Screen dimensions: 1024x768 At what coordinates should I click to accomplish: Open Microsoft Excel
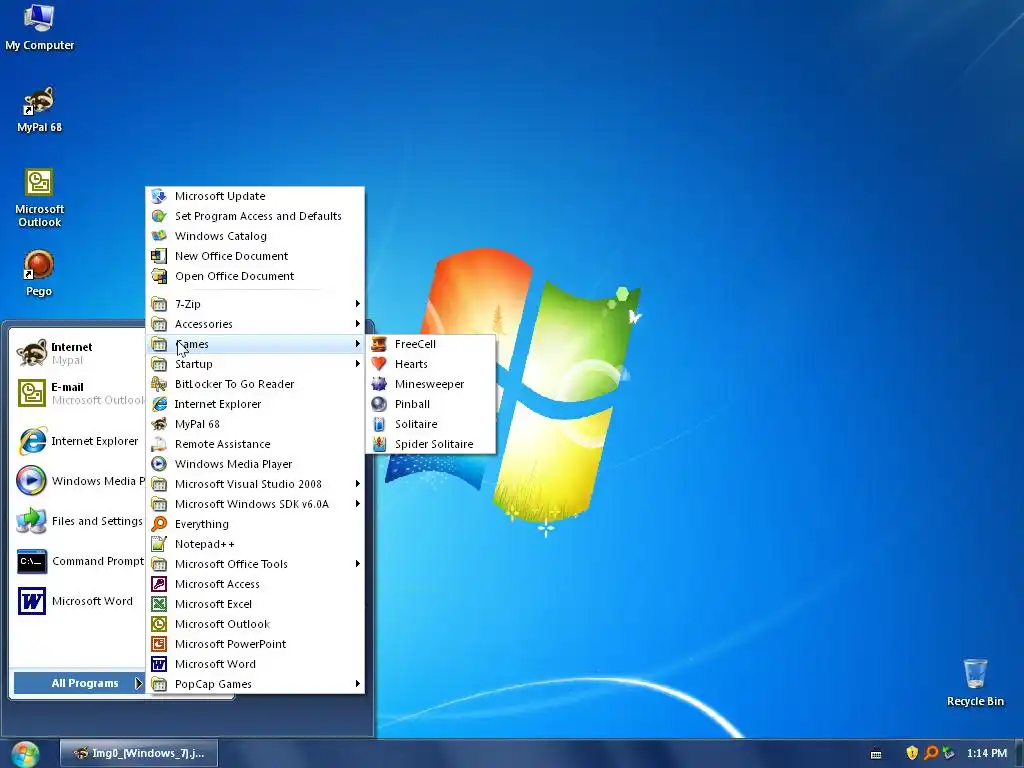(255, 604)
